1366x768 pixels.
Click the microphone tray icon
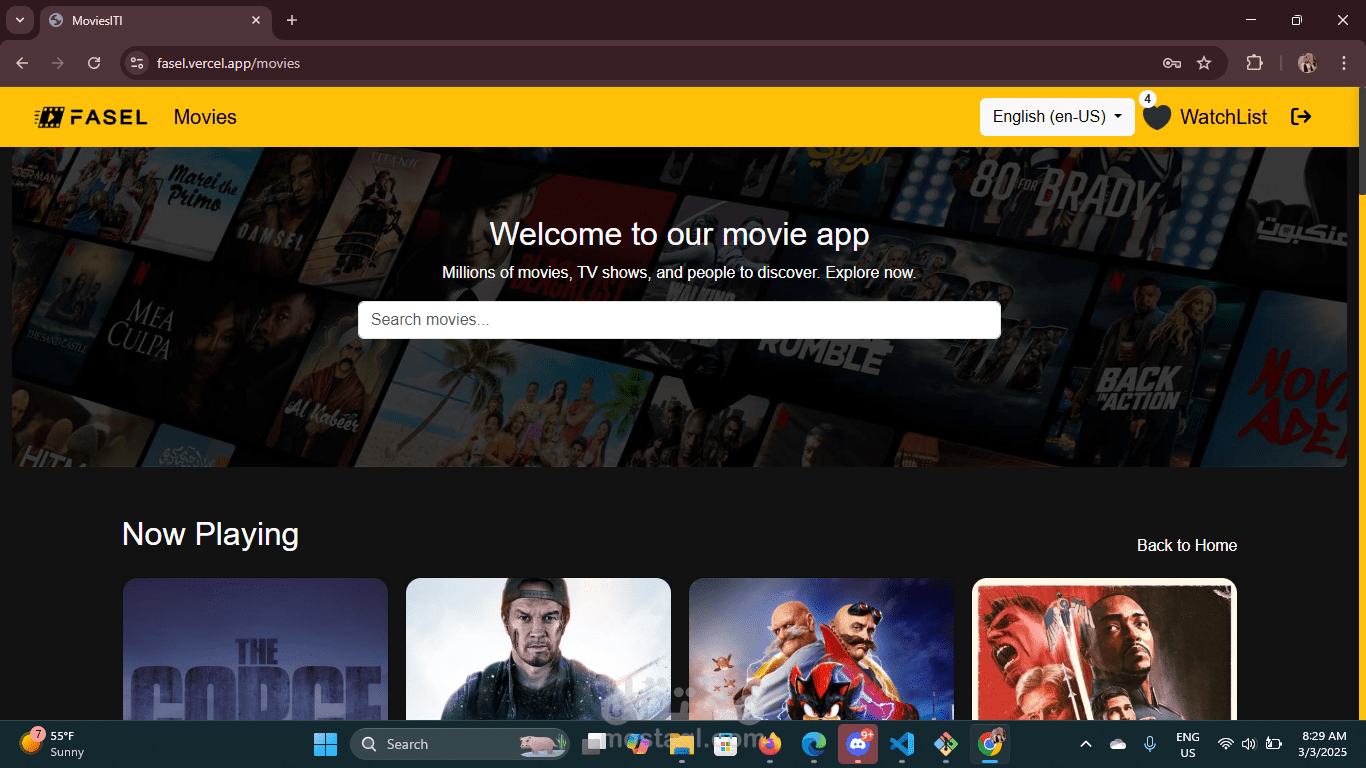1150,744
